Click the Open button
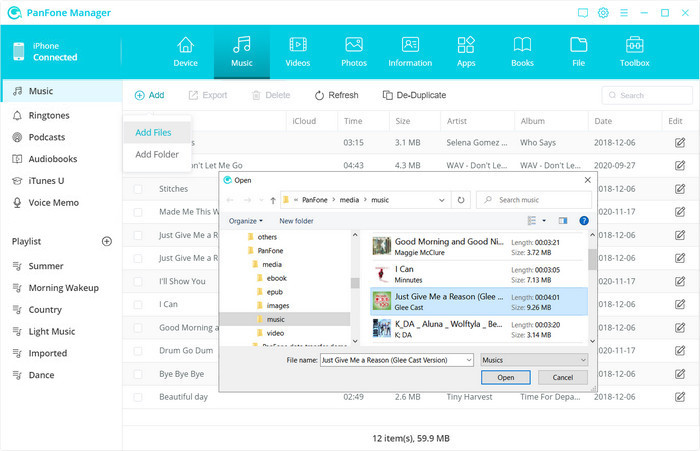This screenshot has width=700, height=451. [505, 377]
